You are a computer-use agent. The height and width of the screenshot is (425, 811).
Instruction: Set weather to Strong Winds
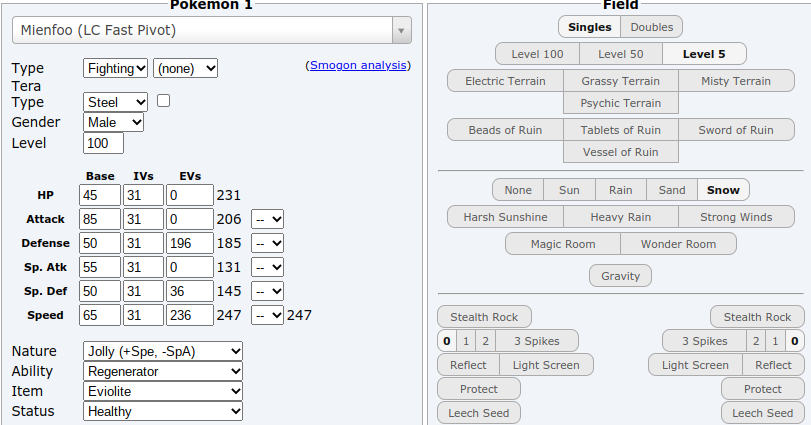click(x=736, y=217)
